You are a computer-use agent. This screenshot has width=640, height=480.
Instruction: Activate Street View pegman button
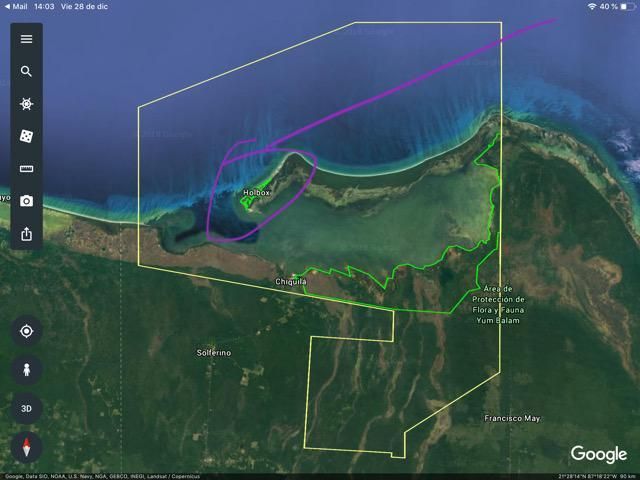[x=27, y=370]
